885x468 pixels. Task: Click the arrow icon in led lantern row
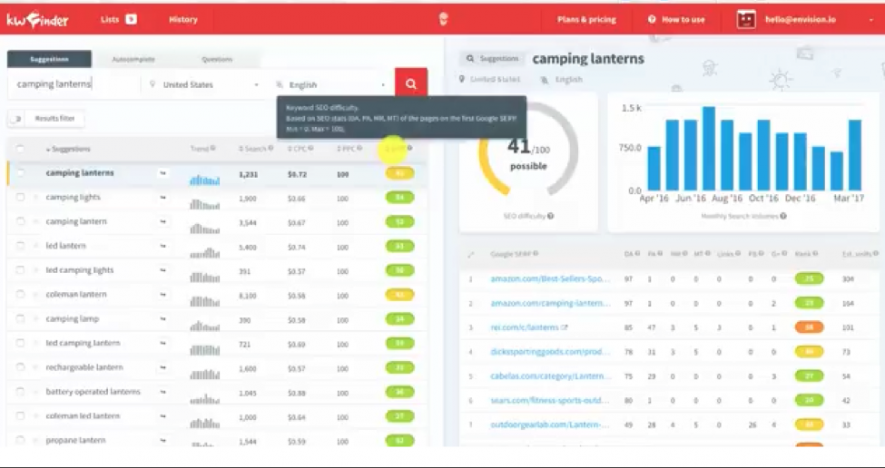(x=163, y=246)
